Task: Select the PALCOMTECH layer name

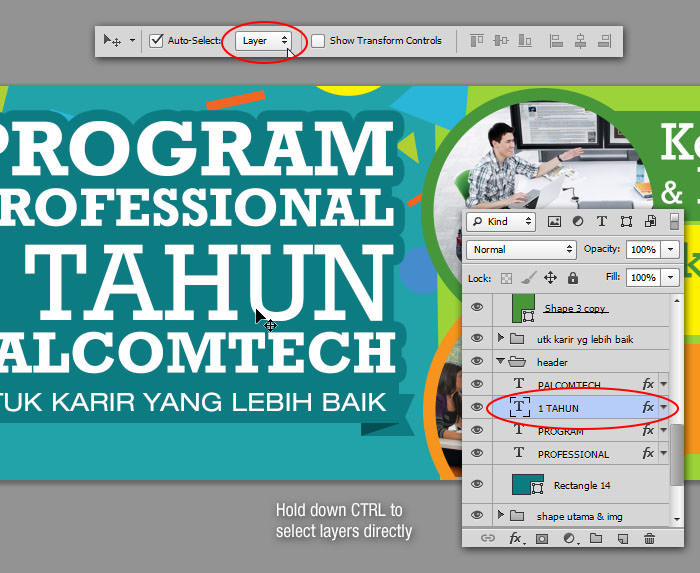Action: pyautogui.click(x=569, y=385)
